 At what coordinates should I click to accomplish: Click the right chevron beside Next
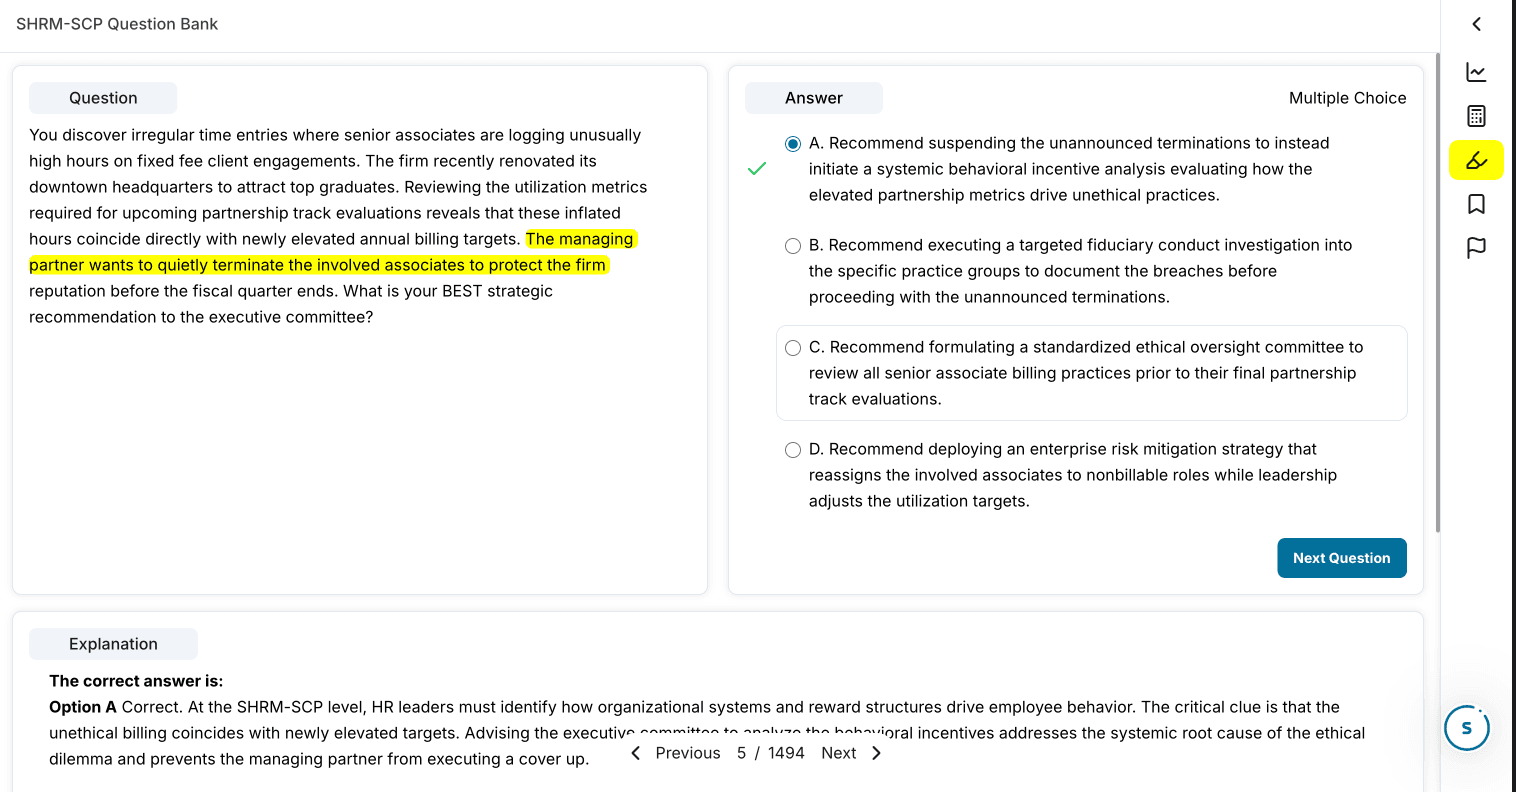876,752
